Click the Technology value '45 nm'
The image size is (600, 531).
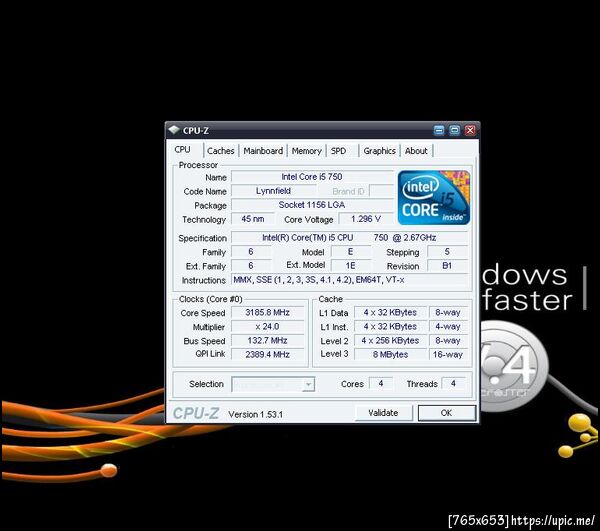pyautogui.click(x=253, y=219)
